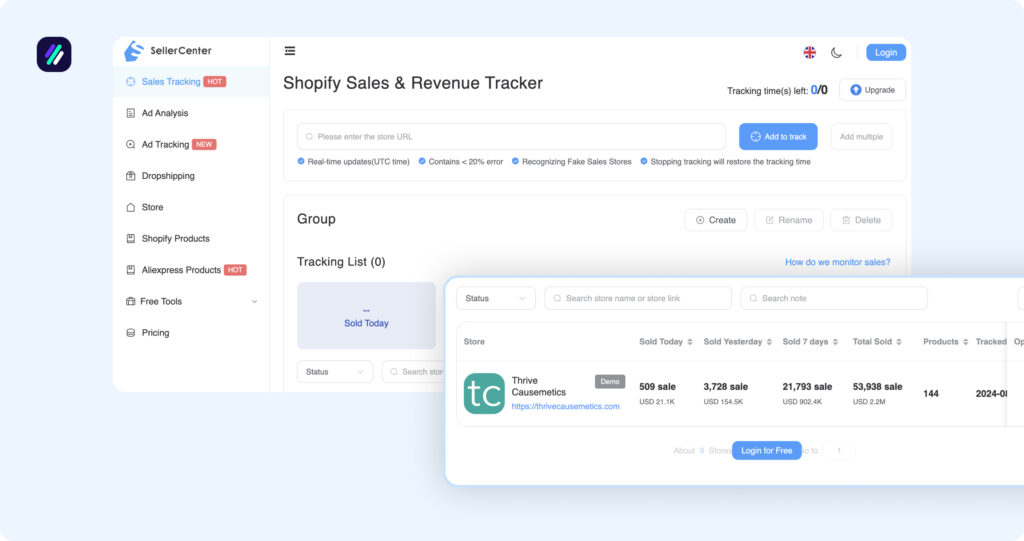
Task: Open the 'How do we monitor sales?' link
Action: click(x=837, y=262)
